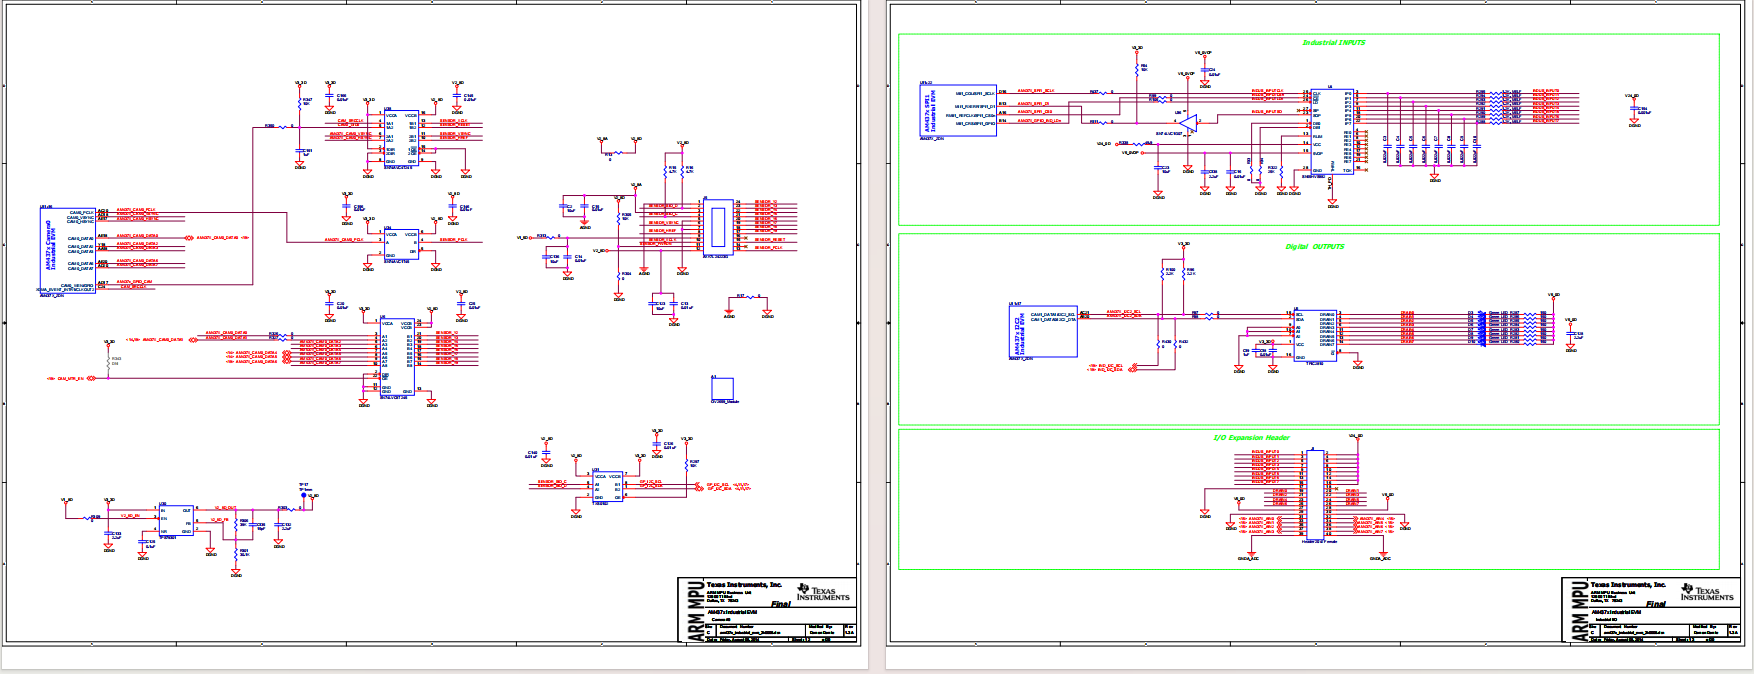
Task: Click the small OV2659 module box
Action: click(722, 389)
